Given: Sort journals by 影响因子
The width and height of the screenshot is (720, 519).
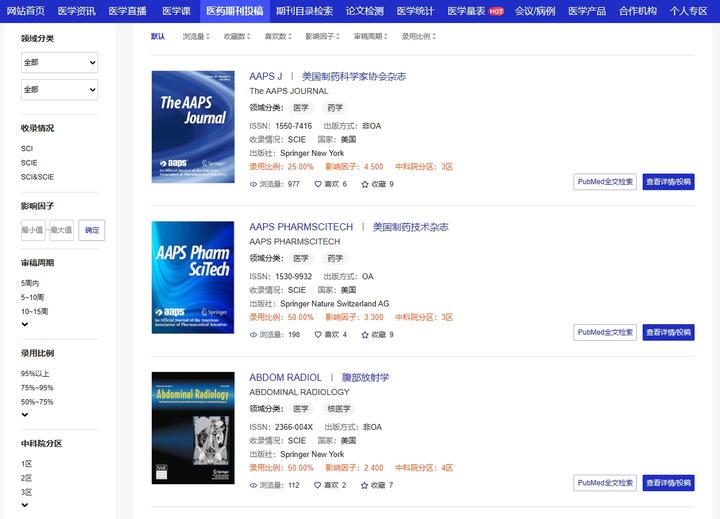Looking at the screenshot, I should (322, 36).
